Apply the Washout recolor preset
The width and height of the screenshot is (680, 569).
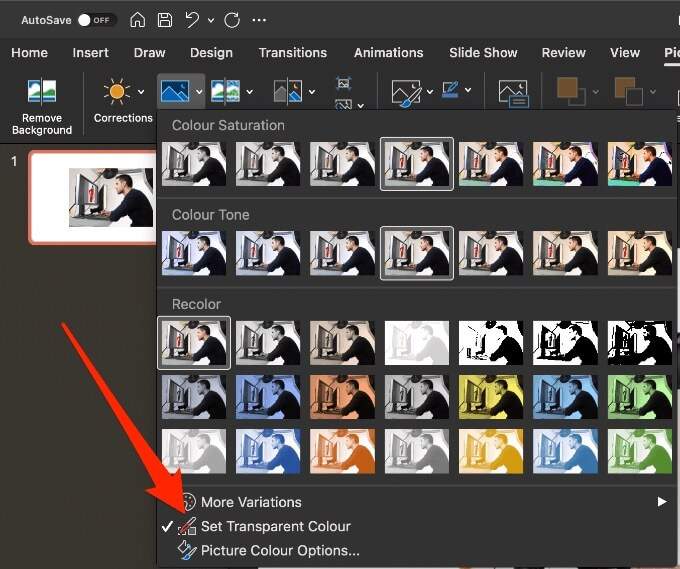[417, 343]
